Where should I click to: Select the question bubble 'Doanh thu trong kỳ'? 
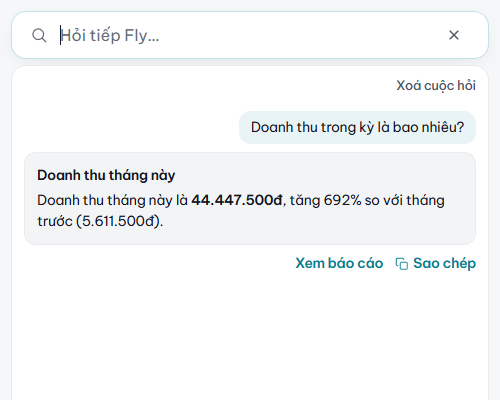[357, 127]
